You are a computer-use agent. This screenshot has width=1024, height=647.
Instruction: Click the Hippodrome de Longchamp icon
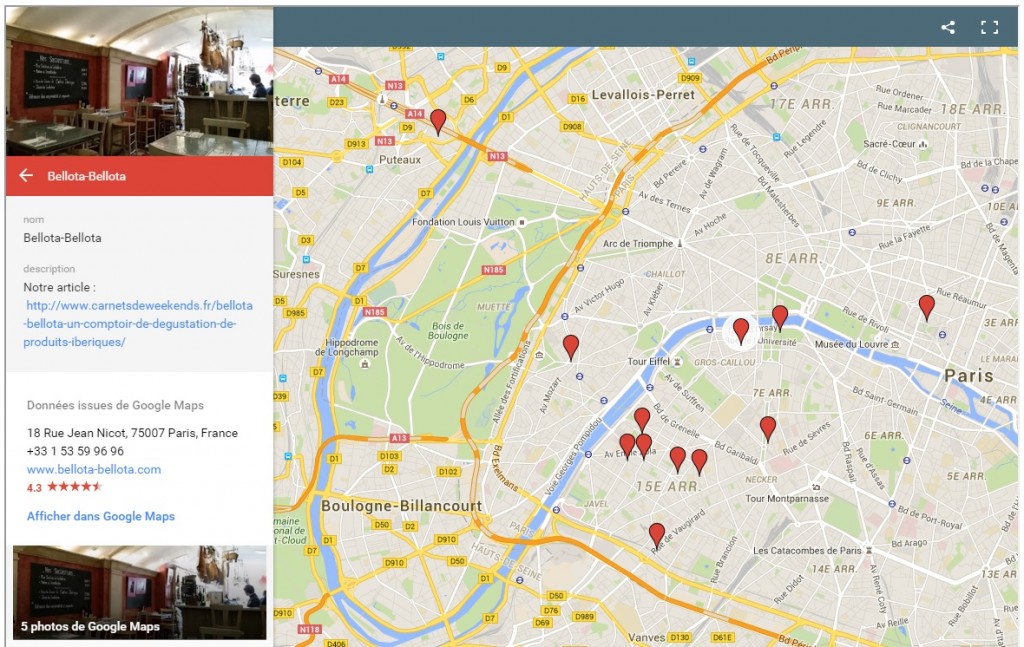click(x=365, y=364)
